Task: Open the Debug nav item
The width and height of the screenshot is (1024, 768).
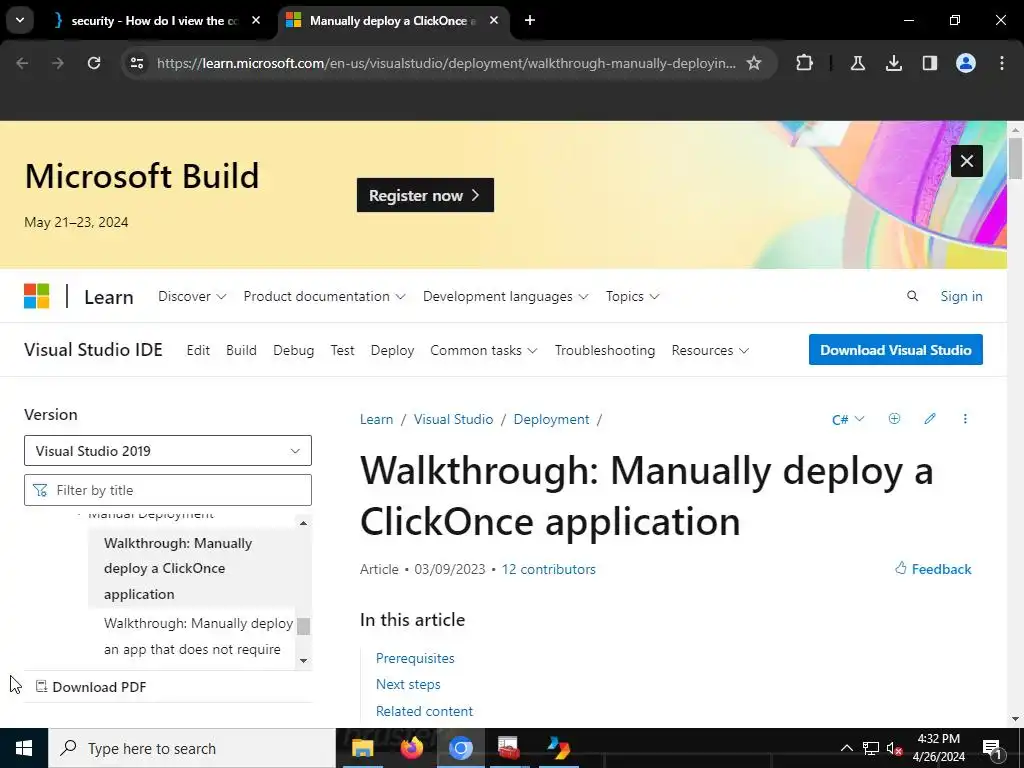Action: [x=293, y=350]
